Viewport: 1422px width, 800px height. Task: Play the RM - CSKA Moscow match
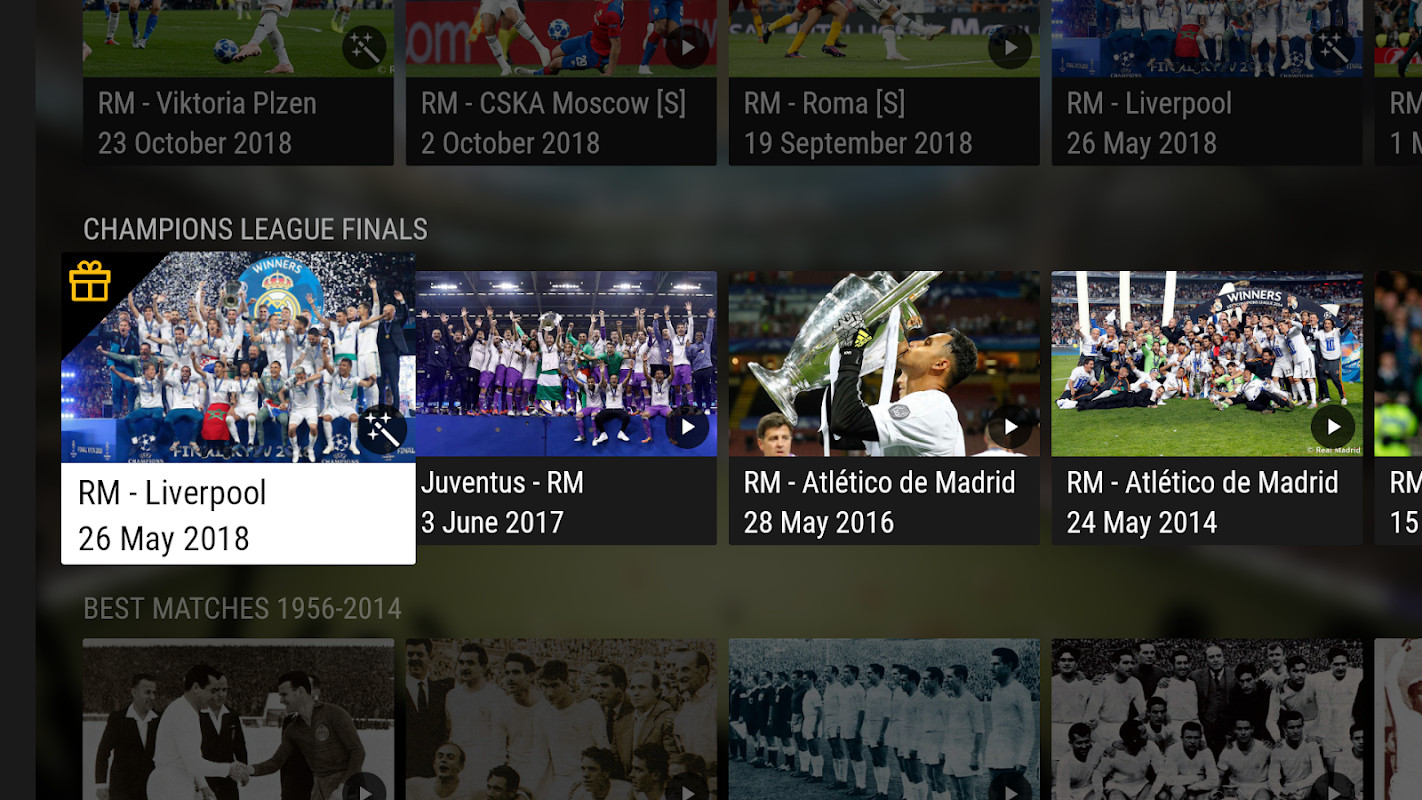coord(687,47)
